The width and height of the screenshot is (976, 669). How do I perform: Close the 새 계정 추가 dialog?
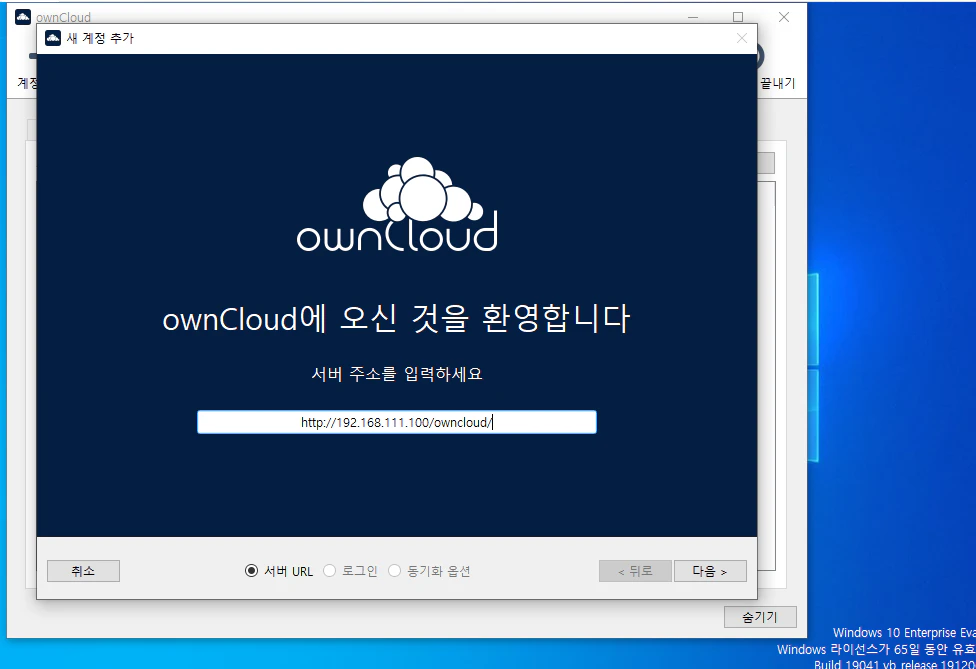click(741, 38)
